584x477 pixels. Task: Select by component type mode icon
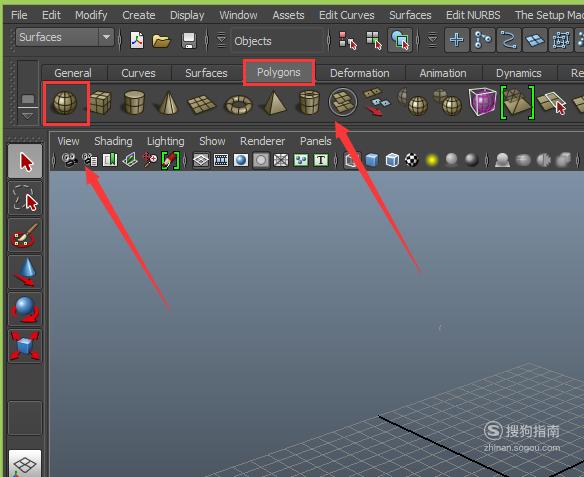(x=400, y=40)
